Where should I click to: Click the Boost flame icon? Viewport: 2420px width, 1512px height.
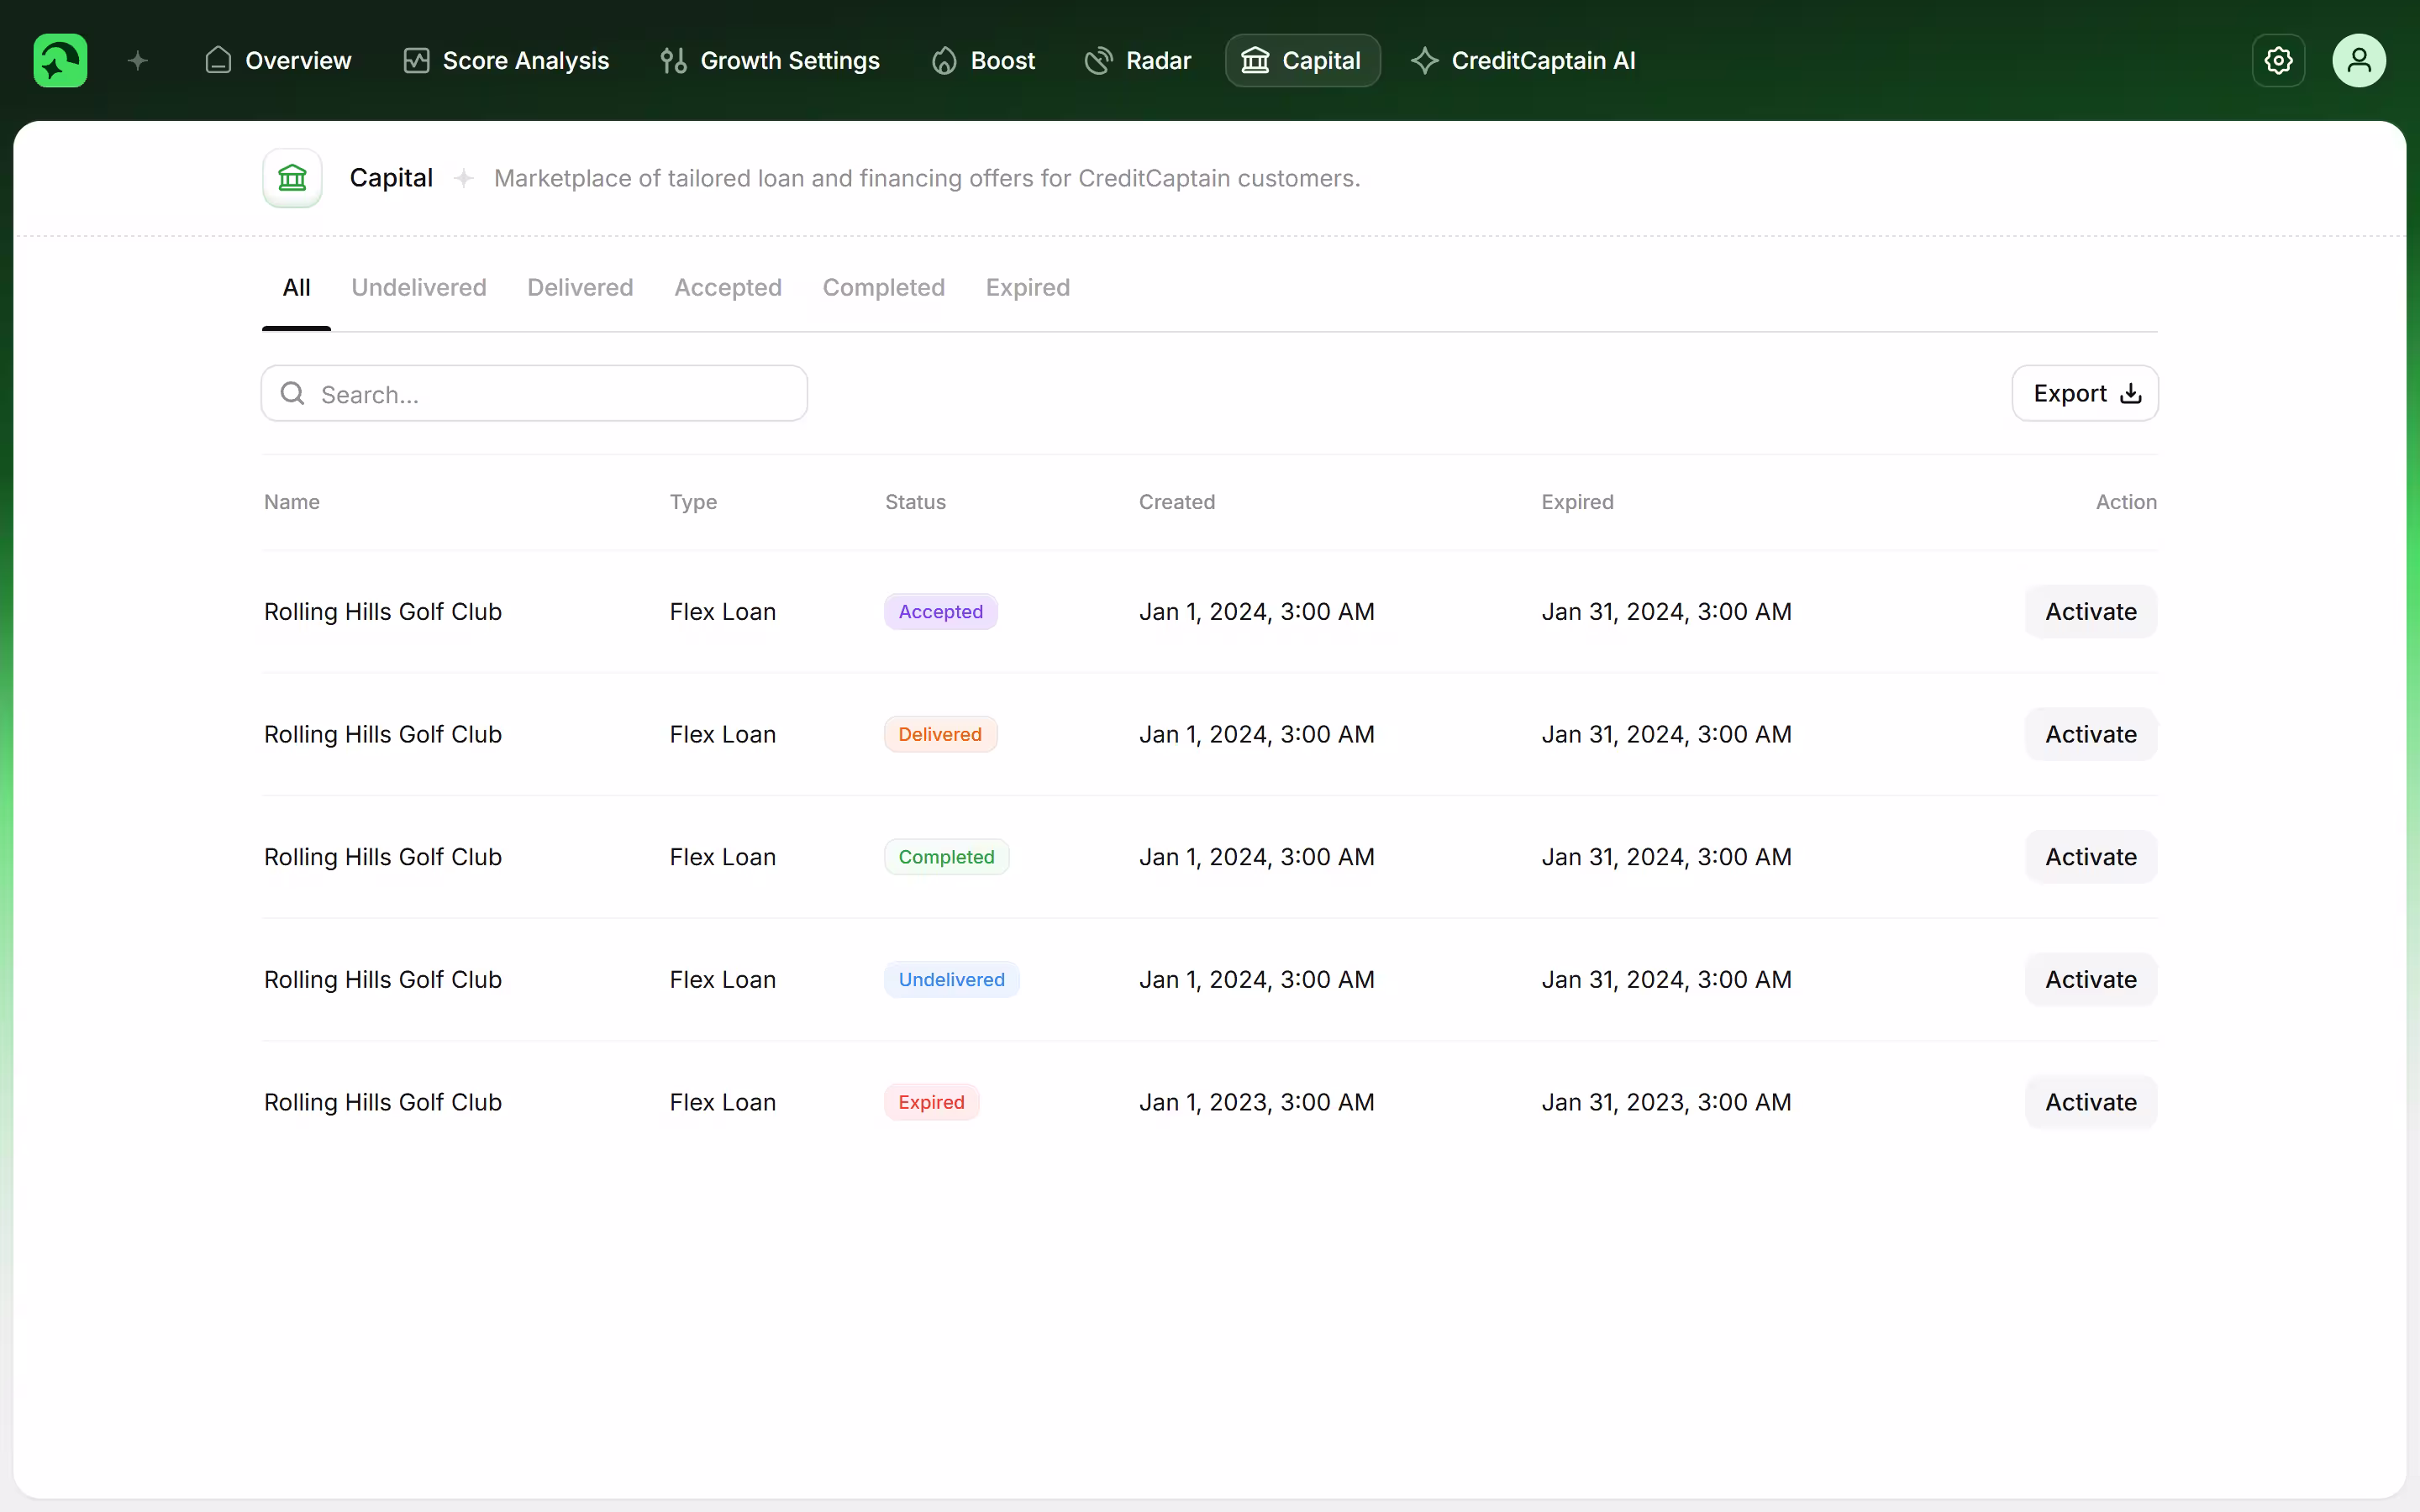click(x=944, y=61)
